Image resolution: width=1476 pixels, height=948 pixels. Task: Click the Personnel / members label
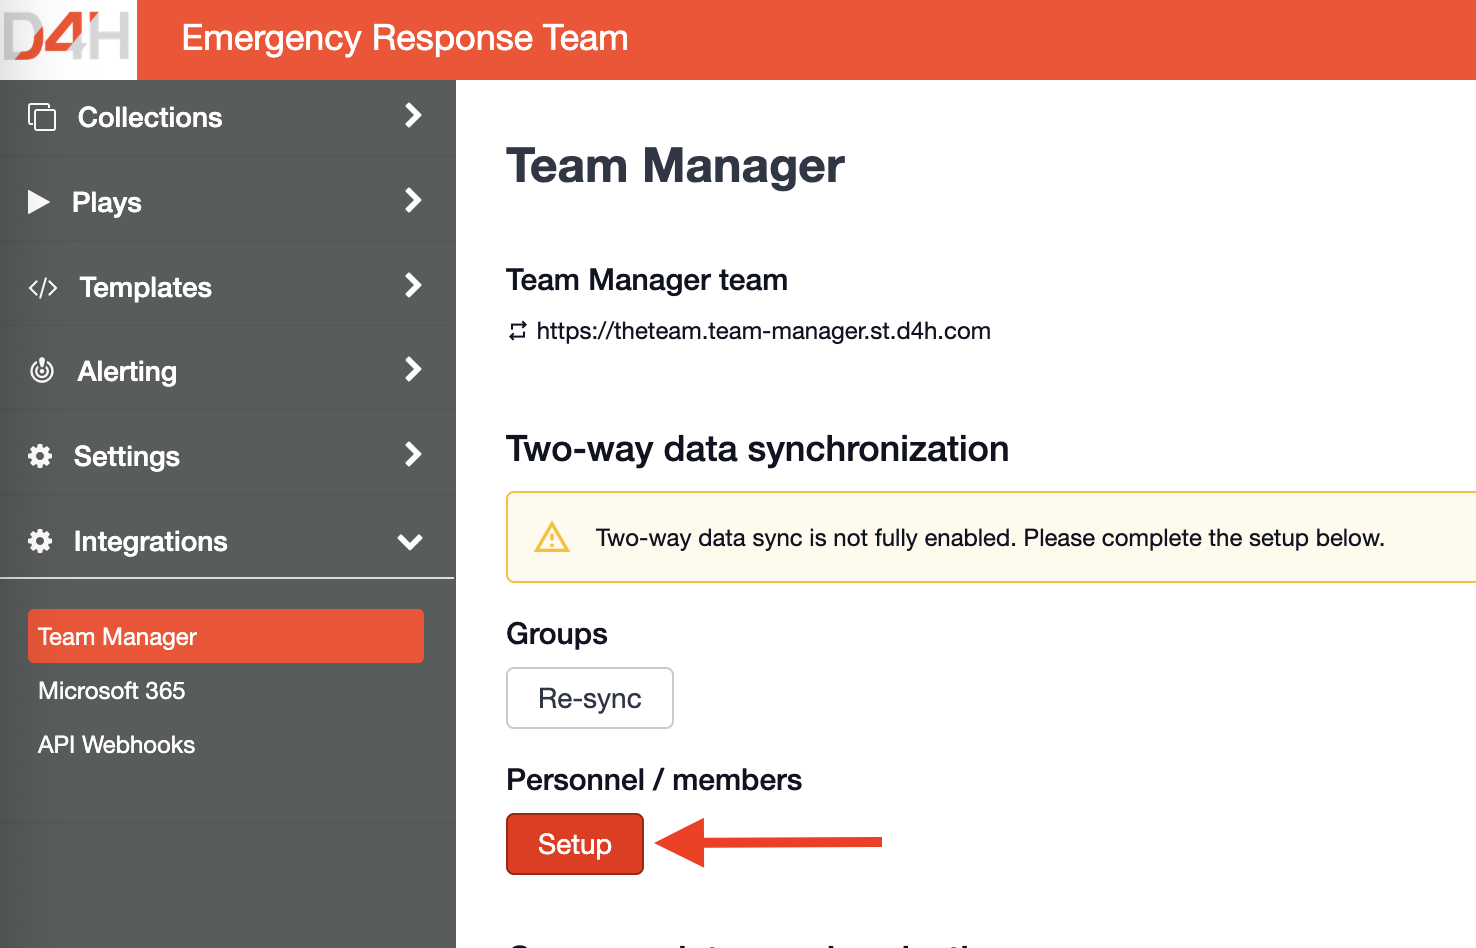(x=654, y=780)
